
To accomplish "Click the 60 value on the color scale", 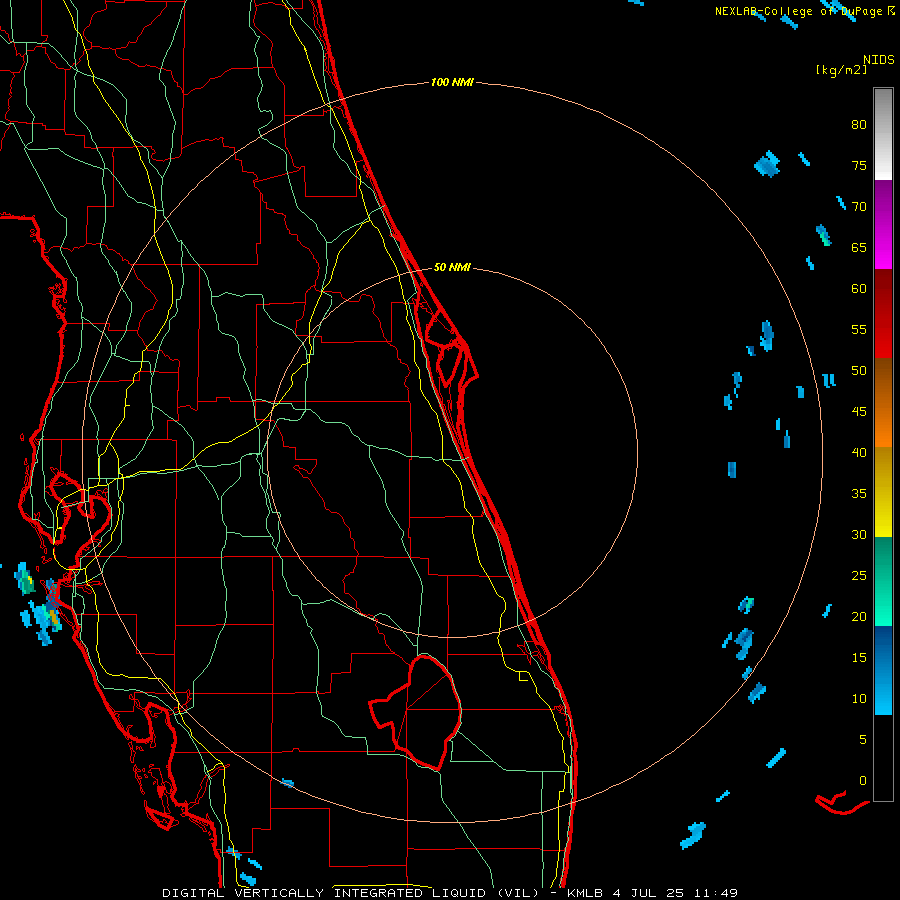I will (859, 289).
